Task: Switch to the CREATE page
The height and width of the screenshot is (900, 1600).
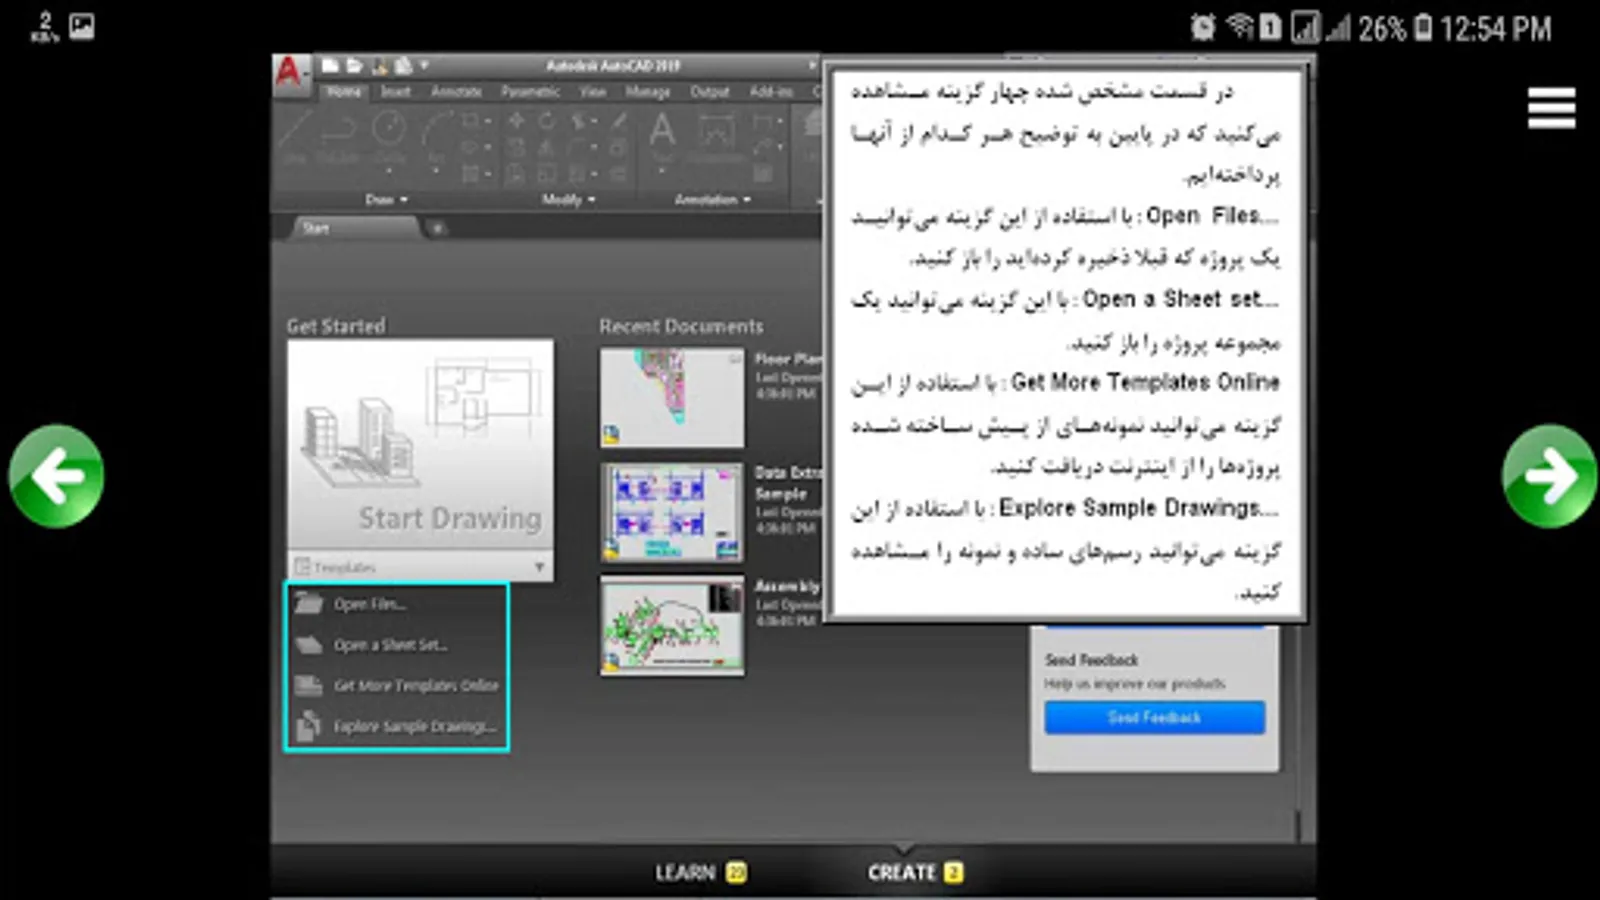Action: pos(914,872)
